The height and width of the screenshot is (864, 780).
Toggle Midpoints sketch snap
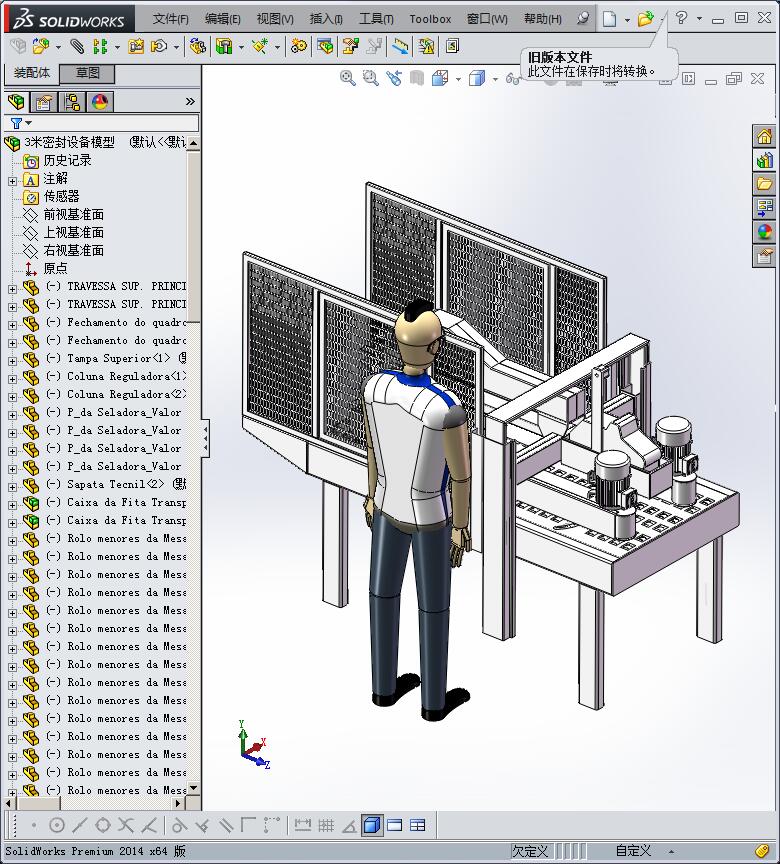[x=80, y=825]
